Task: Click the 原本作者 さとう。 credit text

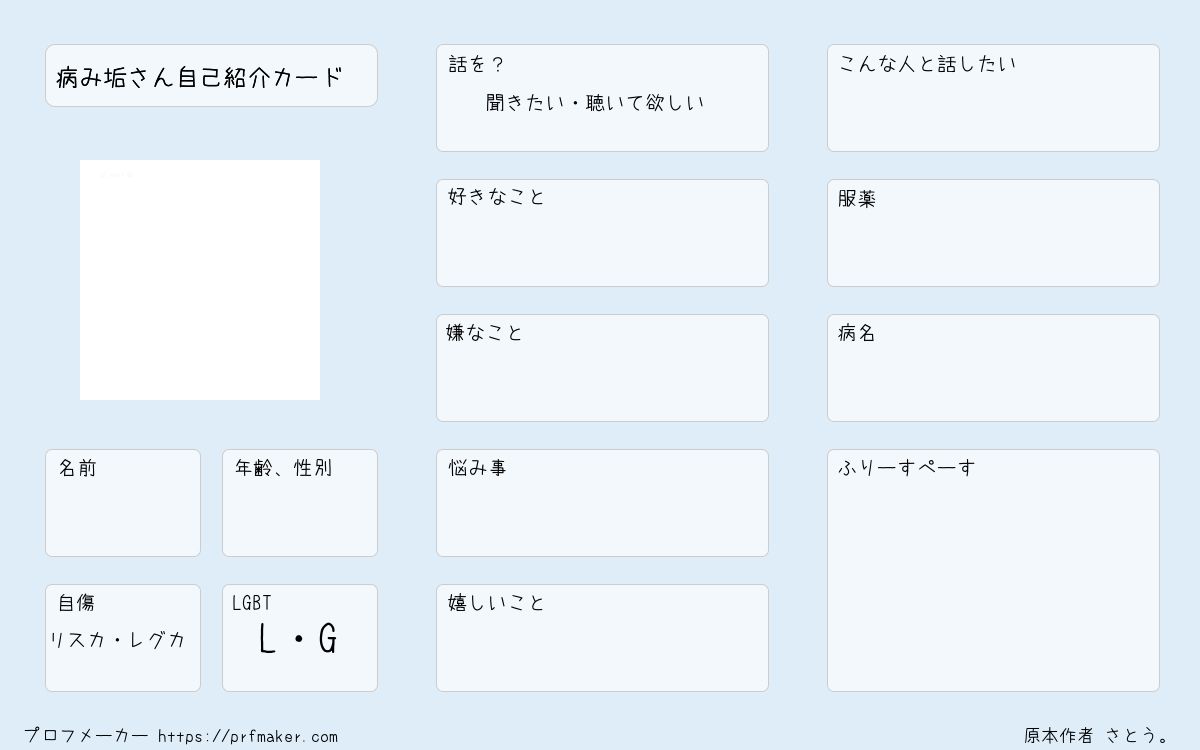Action: coord(1097,736)
